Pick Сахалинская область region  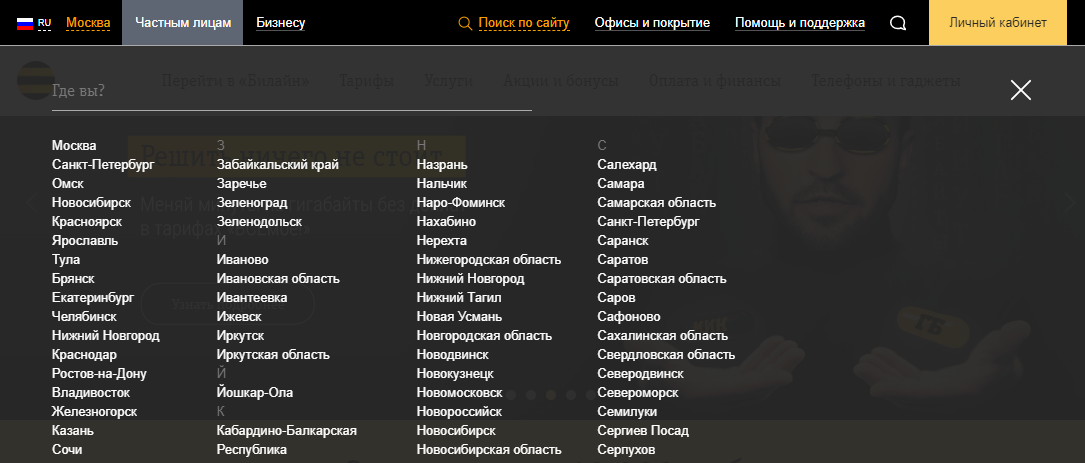[663, 336]
